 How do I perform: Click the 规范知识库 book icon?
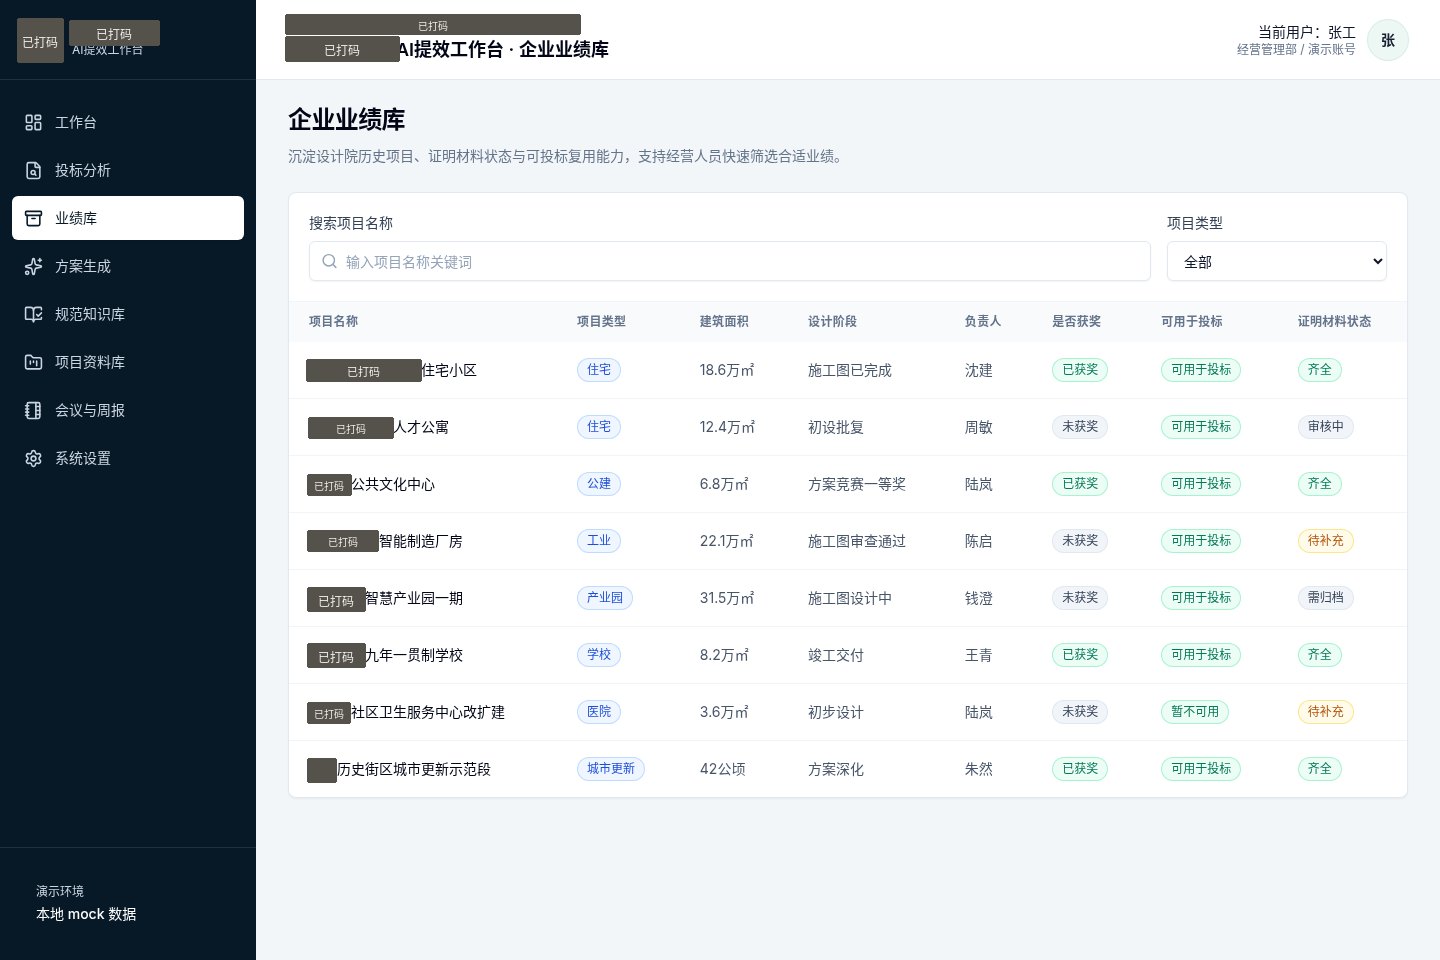coord(33,314)
